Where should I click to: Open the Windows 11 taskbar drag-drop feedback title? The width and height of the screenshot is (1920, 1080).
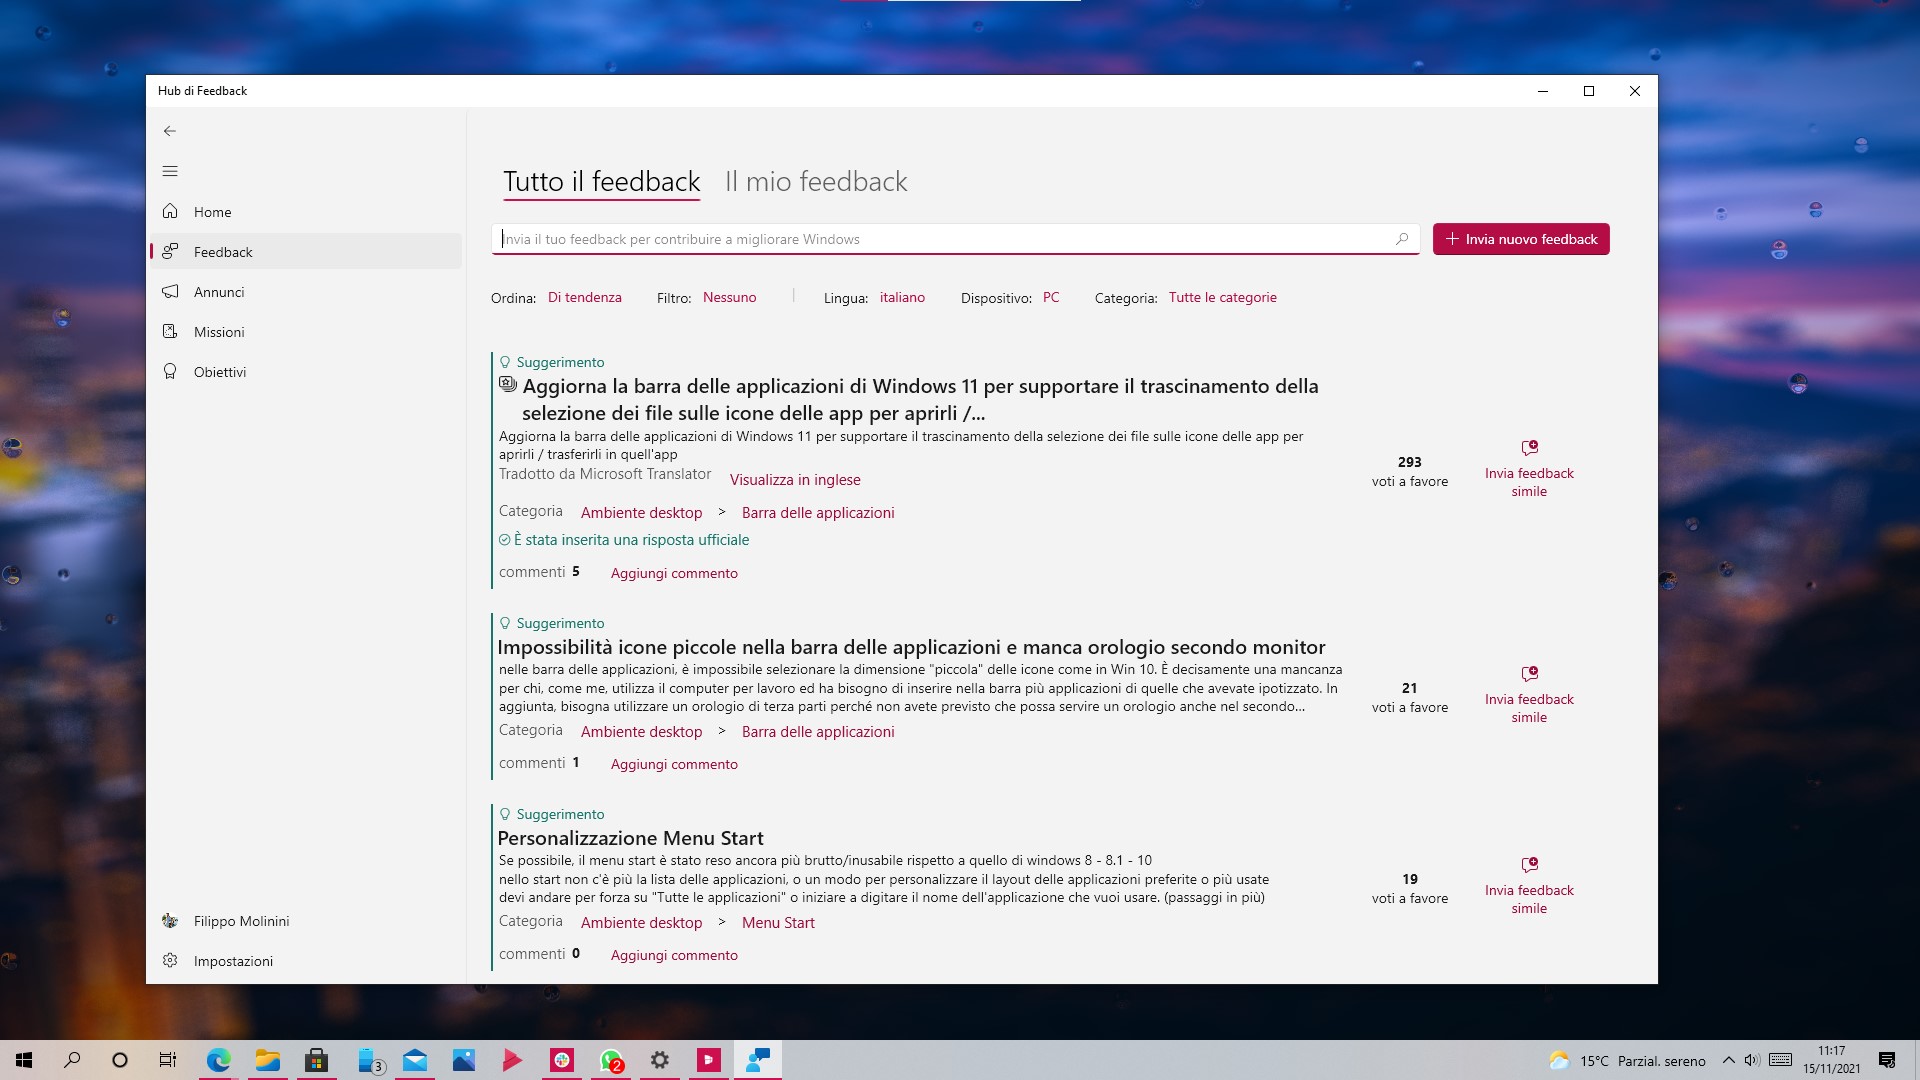[x=920, y=400]
